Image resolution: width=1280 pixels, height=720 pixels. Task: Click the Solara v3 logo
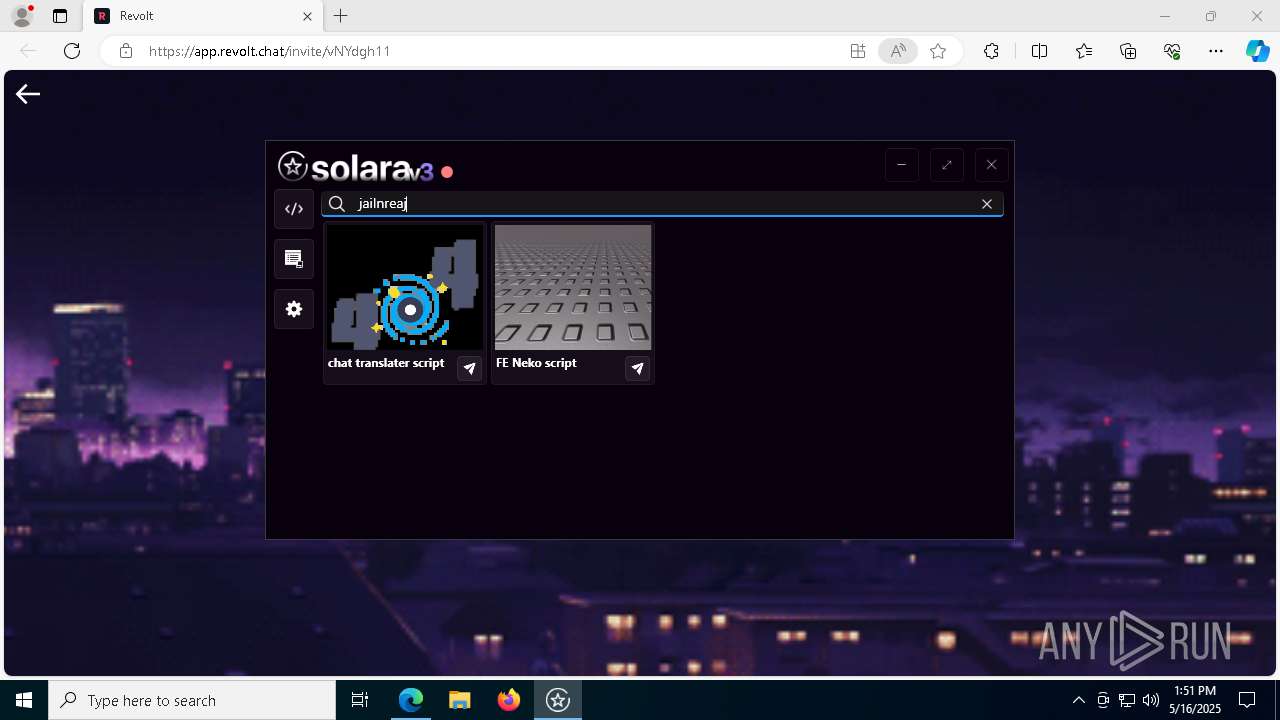coord(356,167)
